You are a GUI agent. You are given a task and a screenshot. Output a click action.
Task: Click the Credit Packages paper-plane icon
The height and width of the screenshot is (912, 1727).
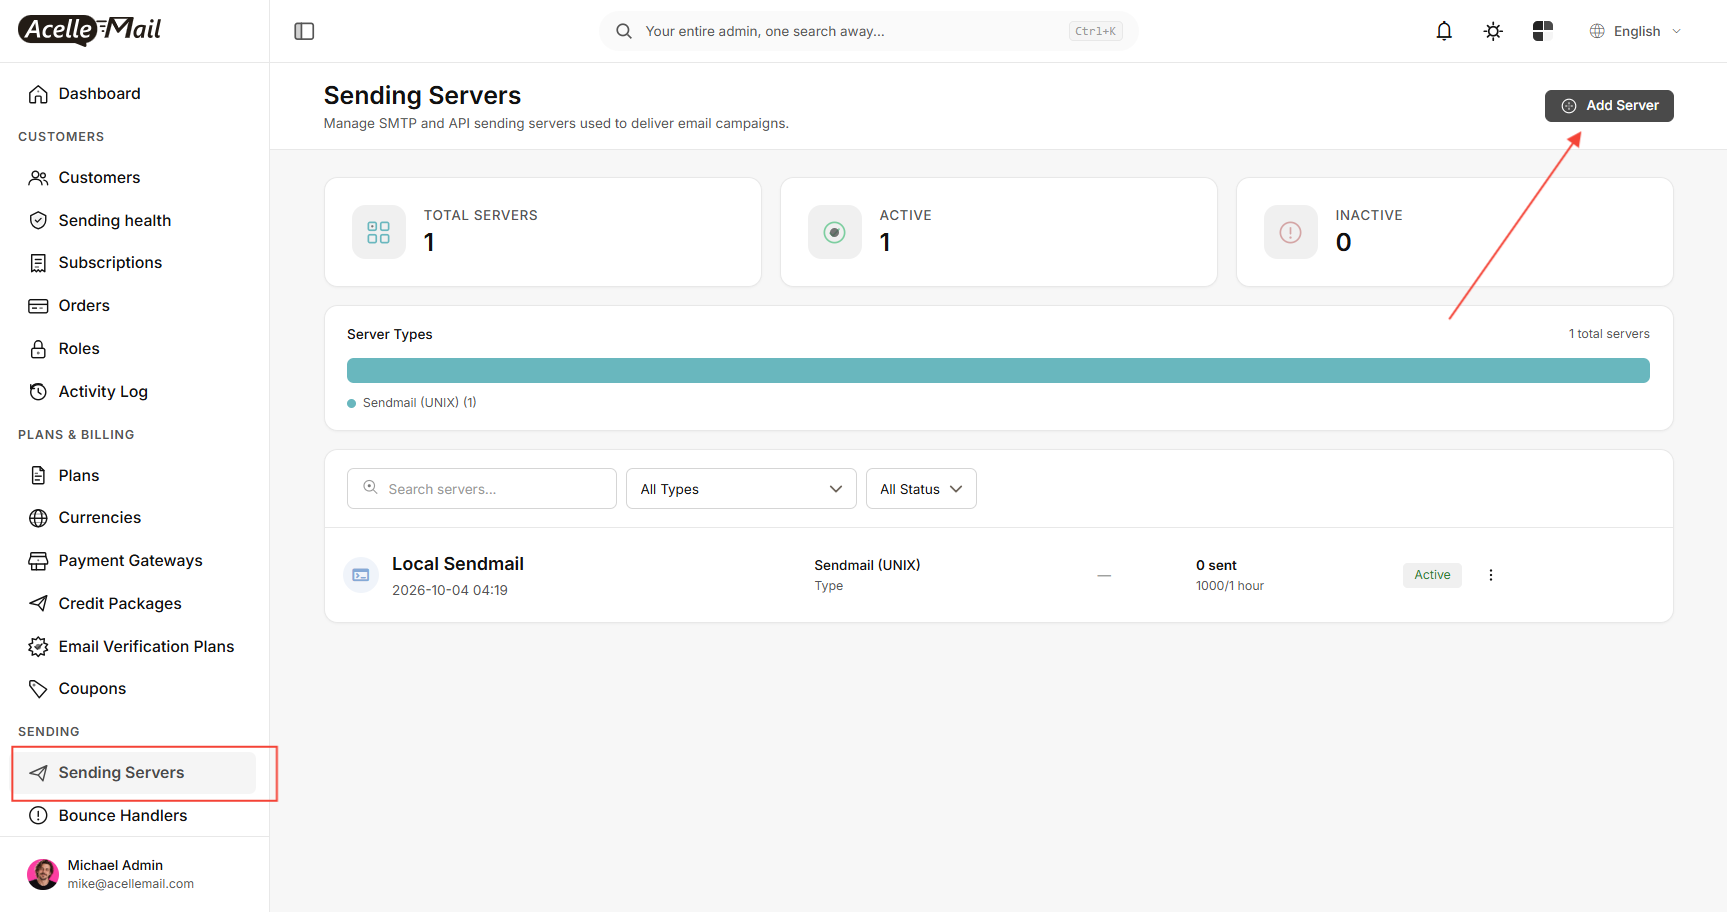pyautogui.click(x=38, y=604)
